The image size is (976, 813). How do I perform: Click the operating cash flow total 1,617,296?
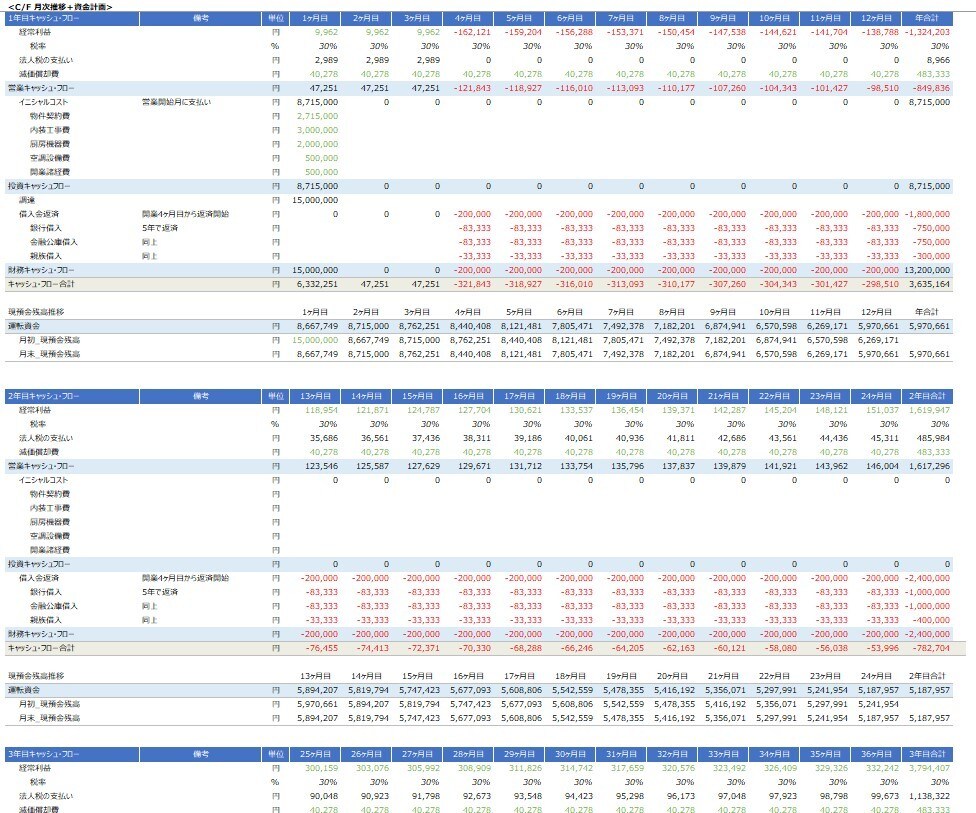pyautogui.click(x=929, y=467)
